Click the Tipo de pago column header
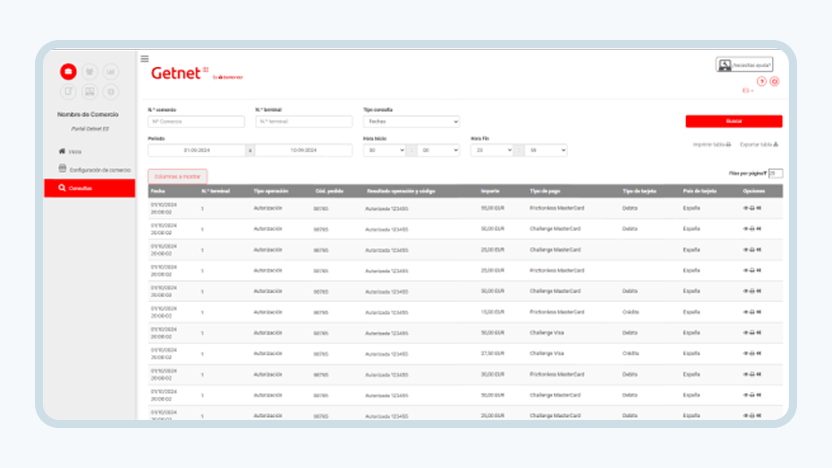The image size is (832, 468). click(x=545, y=191)
